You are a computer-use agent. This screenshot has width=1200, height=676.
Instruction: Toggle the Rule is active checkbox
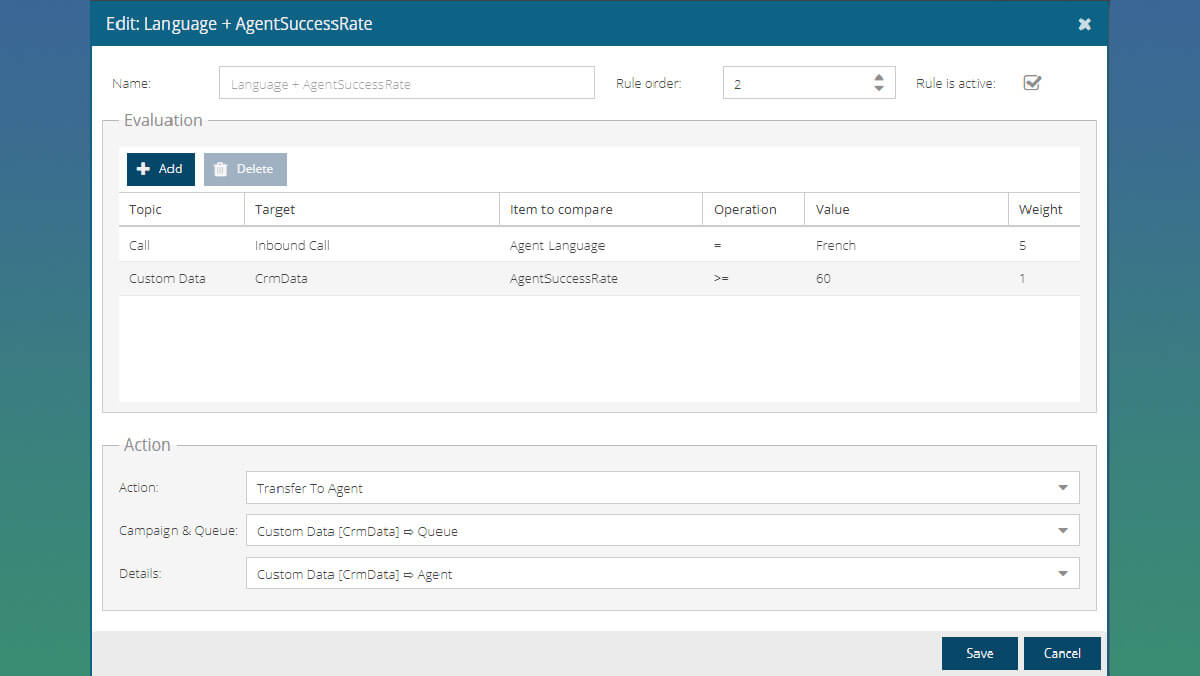[x=1032, y=83]
